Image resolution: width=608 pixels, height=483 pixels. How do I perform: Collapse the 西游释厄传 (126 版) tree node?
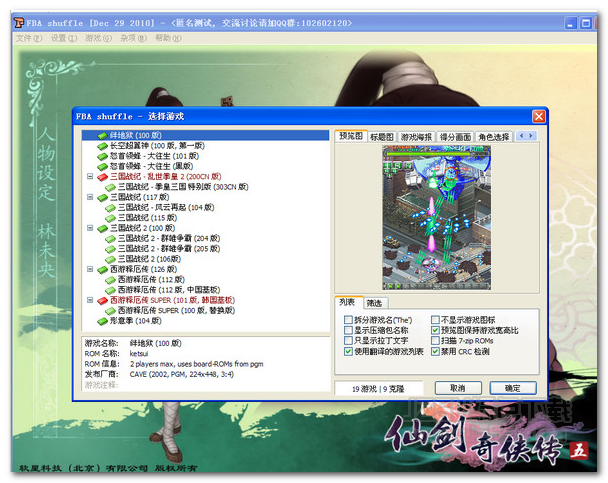click(x=90, y=269)
